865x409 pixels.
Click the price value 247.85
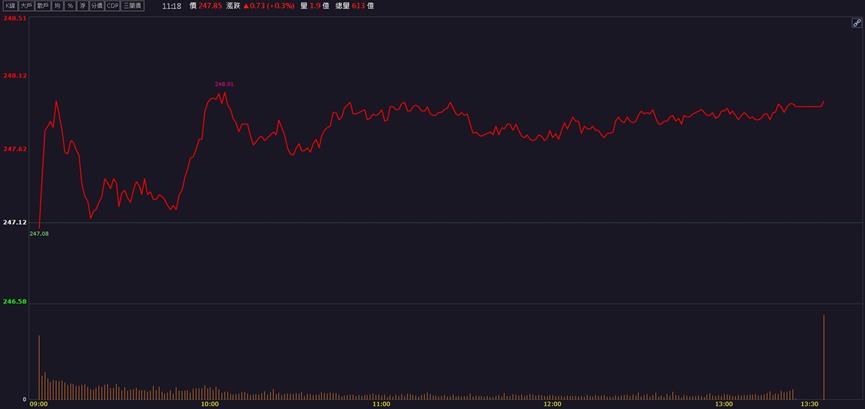pos(210,6)
